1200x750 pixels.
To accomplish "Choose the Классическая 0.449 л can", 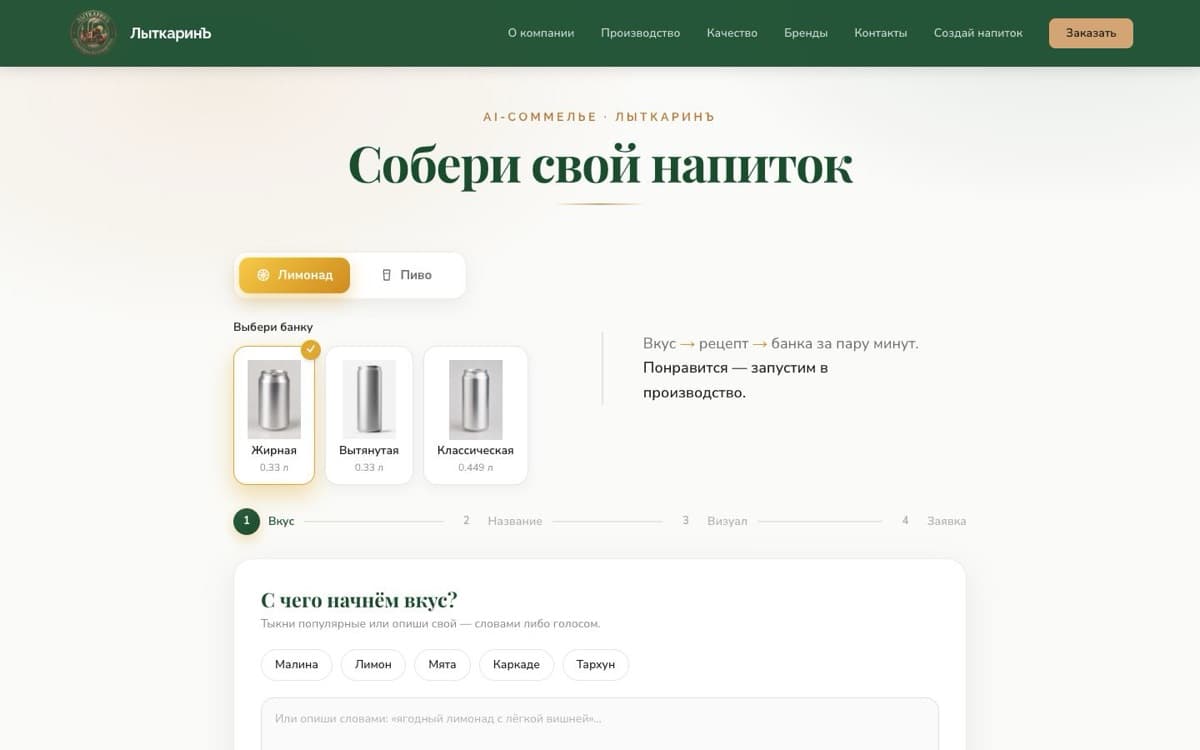I will pos(475,415).
